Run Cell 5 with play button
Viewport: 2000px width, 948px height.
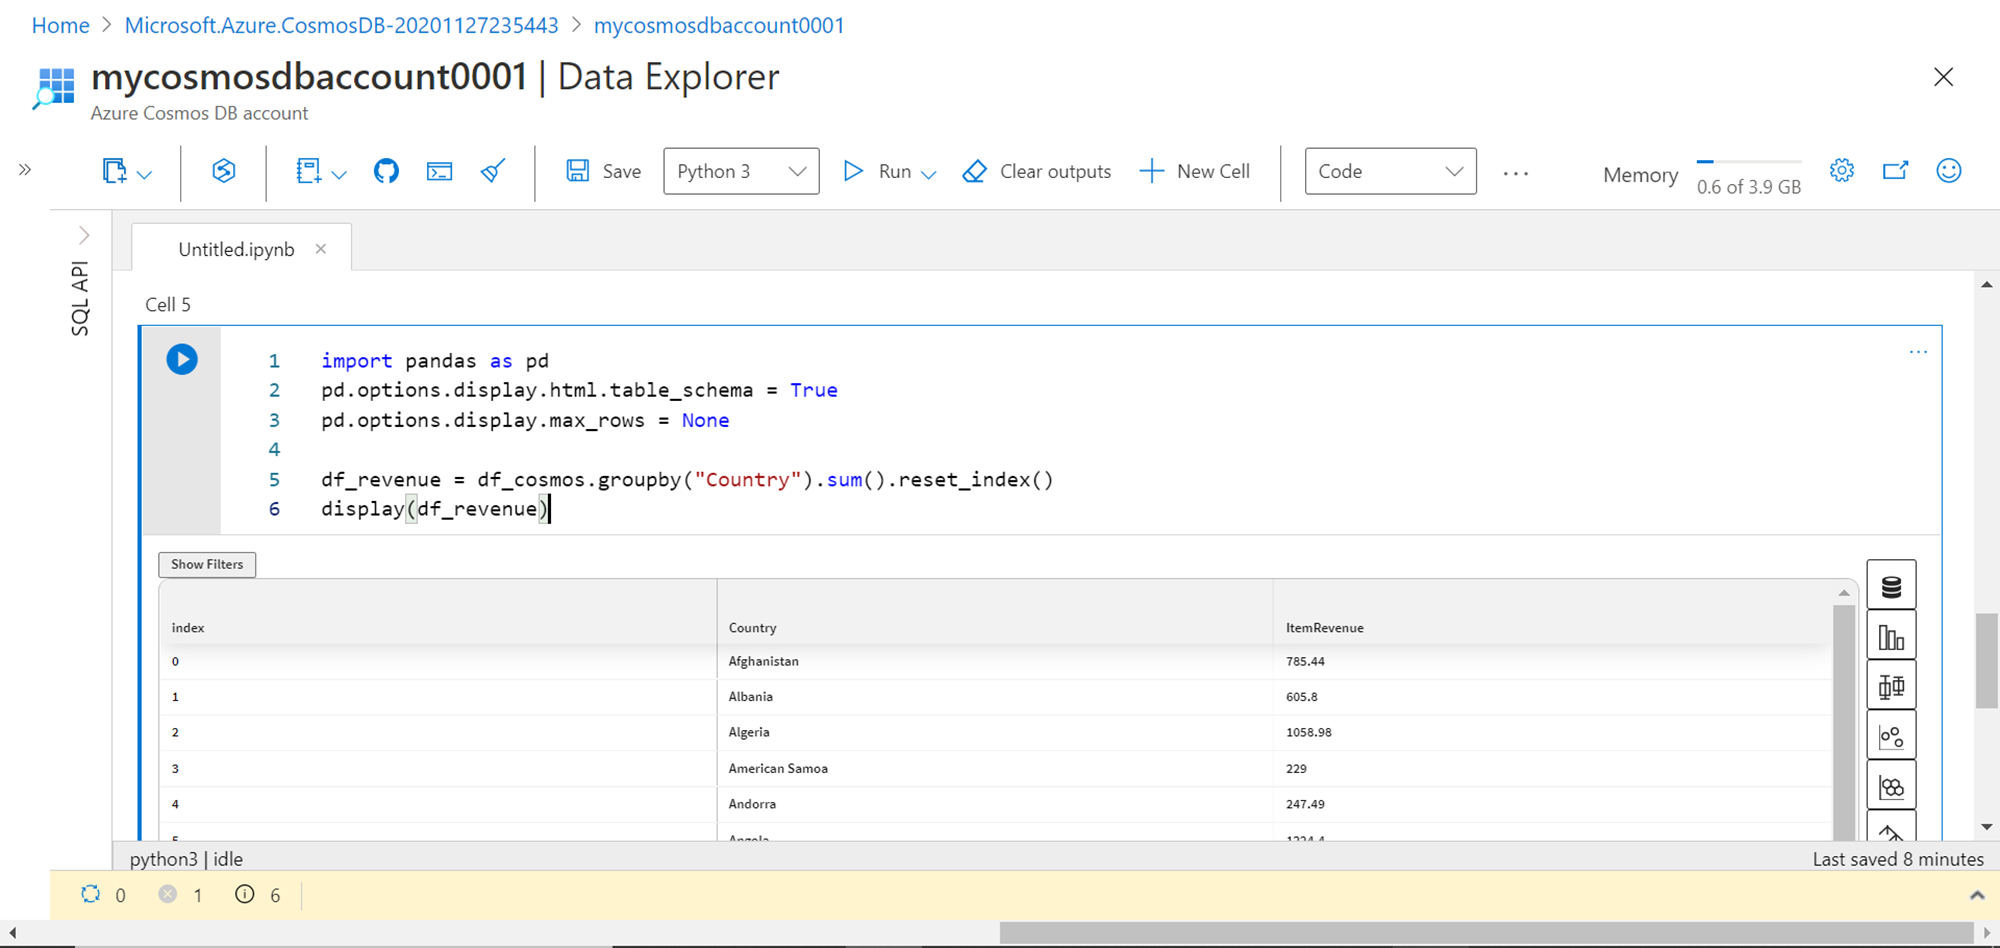click(182, 359)
